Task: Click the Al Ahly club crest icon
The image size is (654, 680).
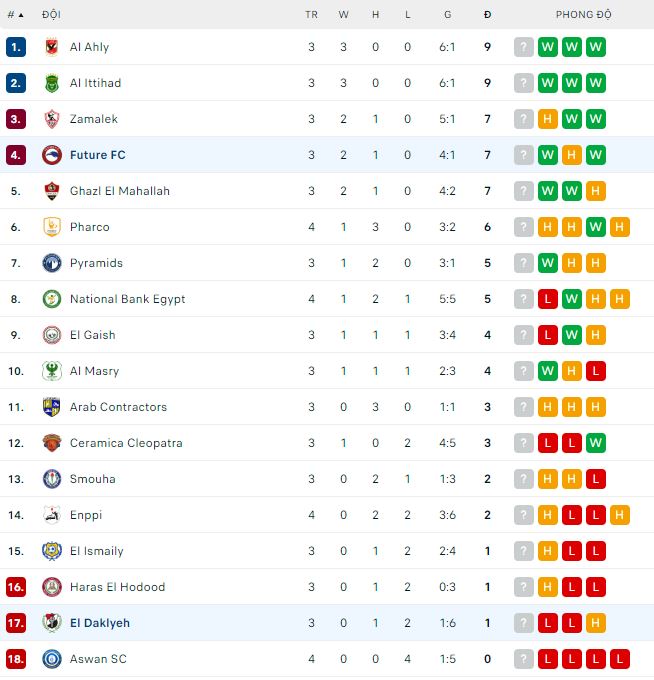Action: pyautogui.click(x=51, y=47)
